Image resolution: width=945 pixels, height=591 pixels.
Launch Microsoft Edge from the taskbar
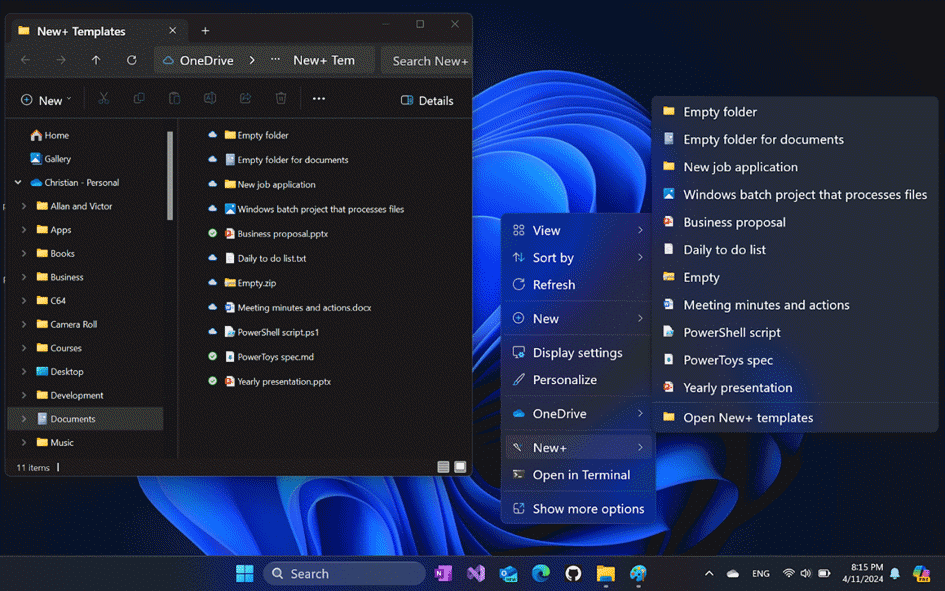tap(541, 573)
